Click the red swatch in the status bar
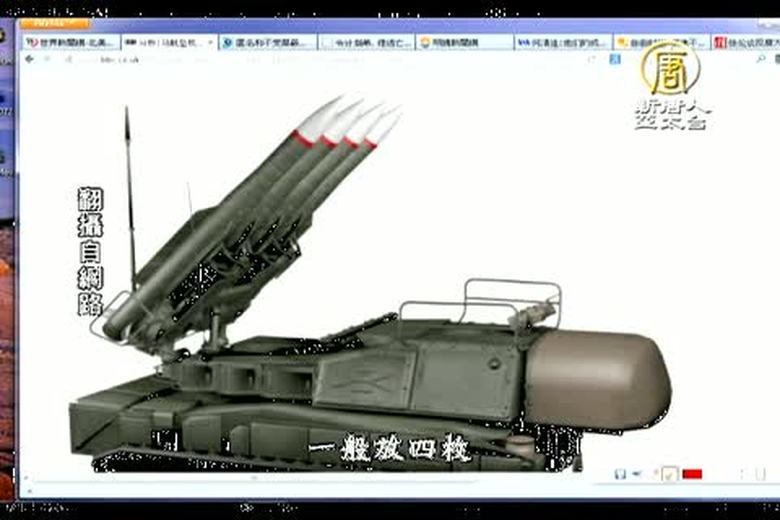 click(x=692, y=474)
